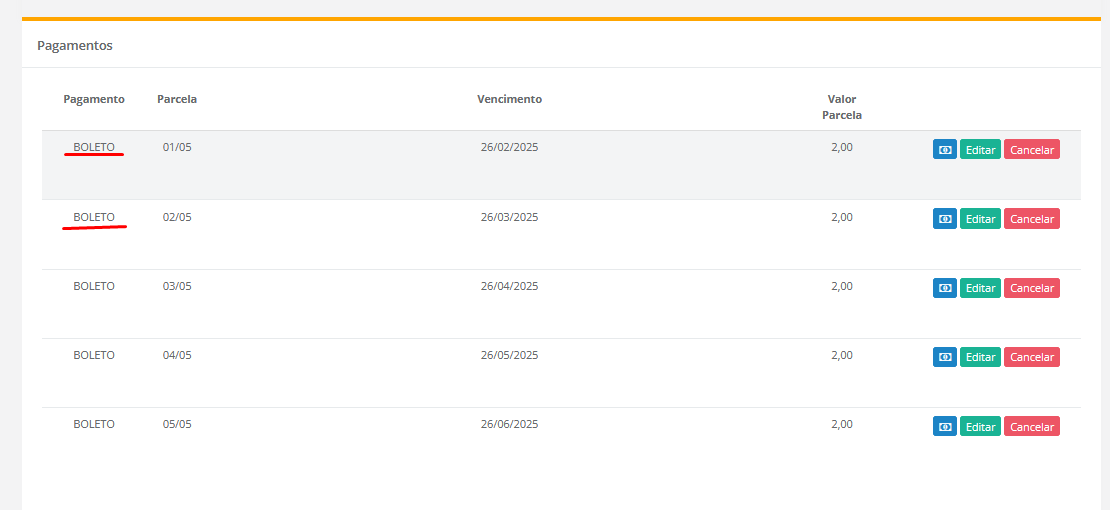Cancel installment 01/05
Screen dimensions: 1110x510
click(1031, 149)
